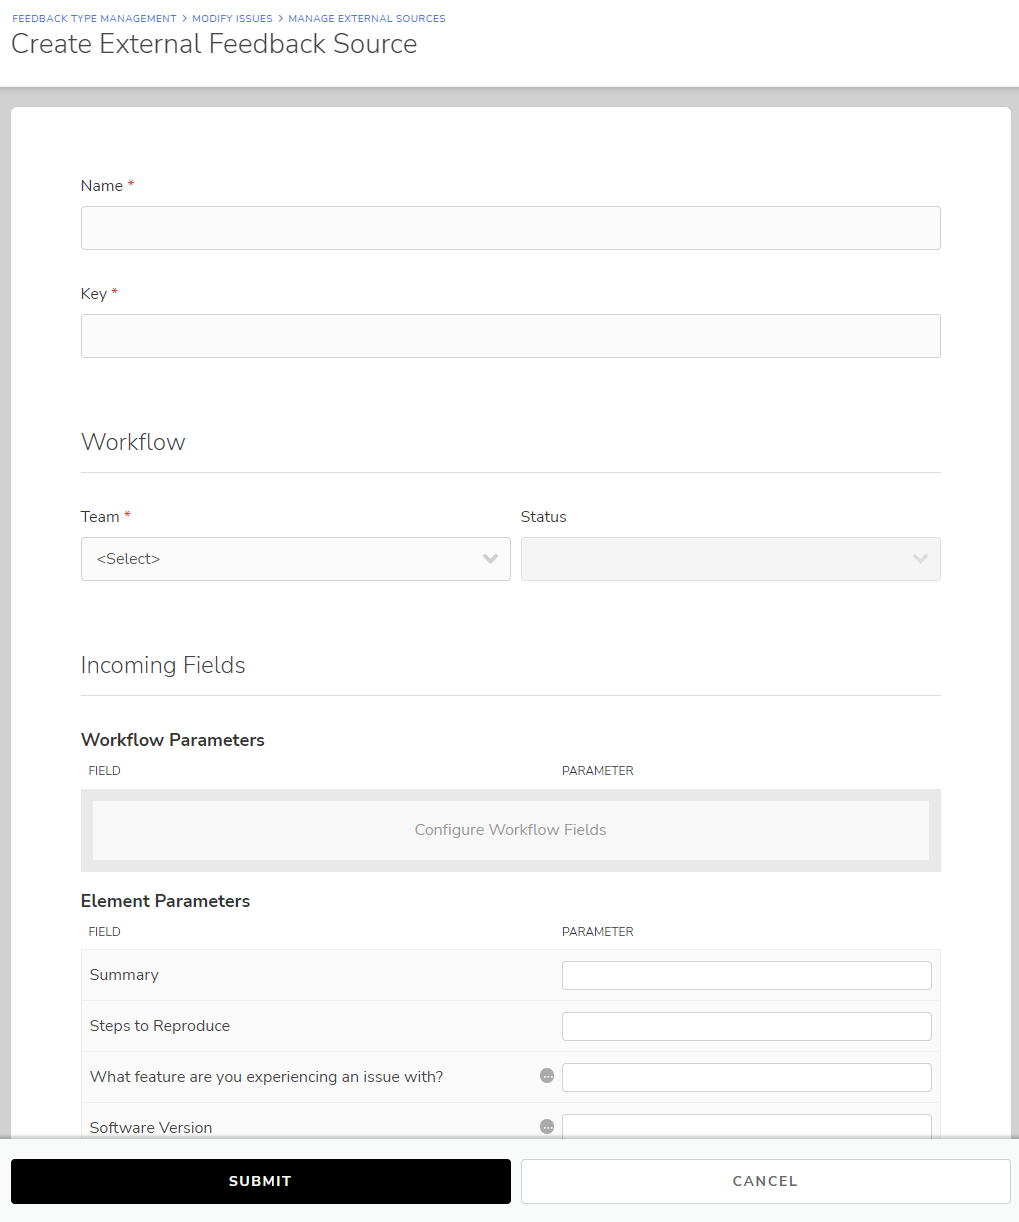Click the Software Version parameter input

[746, 1126]
